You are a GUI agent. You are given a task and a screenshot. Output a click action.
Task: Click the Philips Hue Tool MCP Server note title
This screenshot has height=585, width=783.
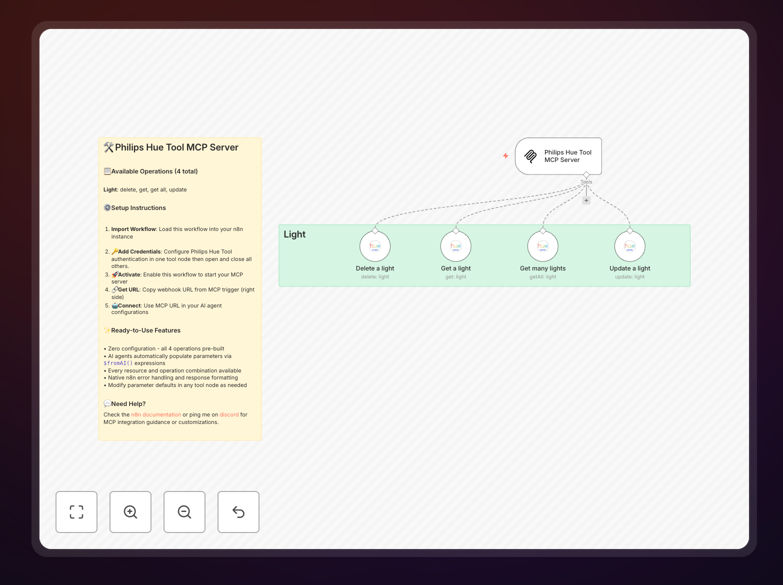pyautogui.click(x=171, y=147)
